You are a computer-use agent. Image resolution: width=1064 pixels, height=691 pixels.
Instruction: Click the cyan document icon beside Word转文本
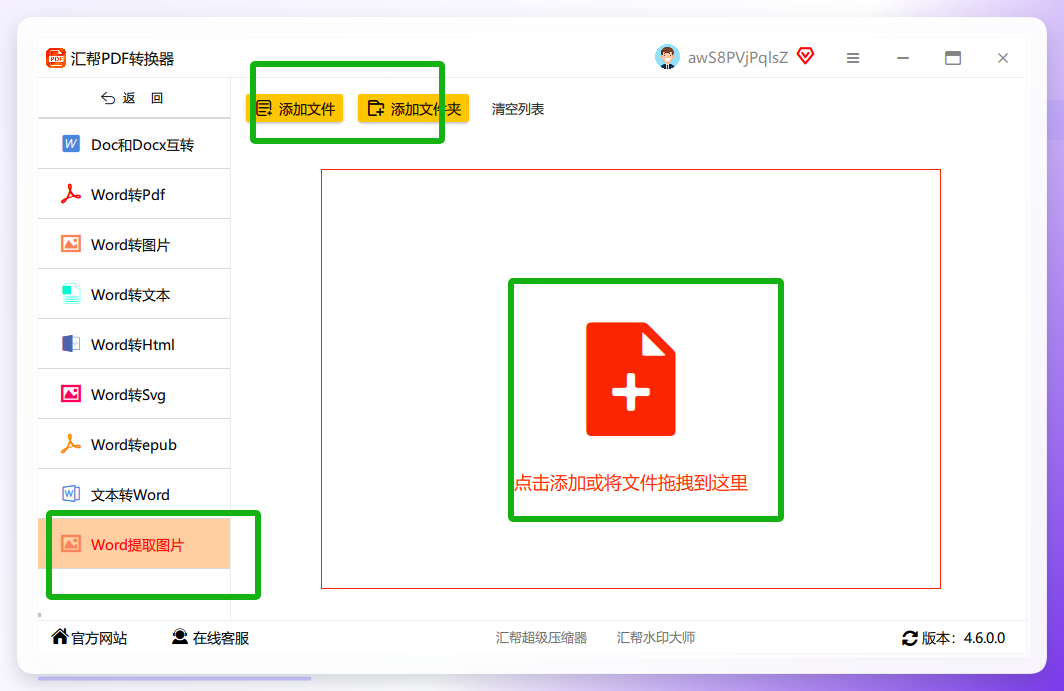click(x=71, y=294)
